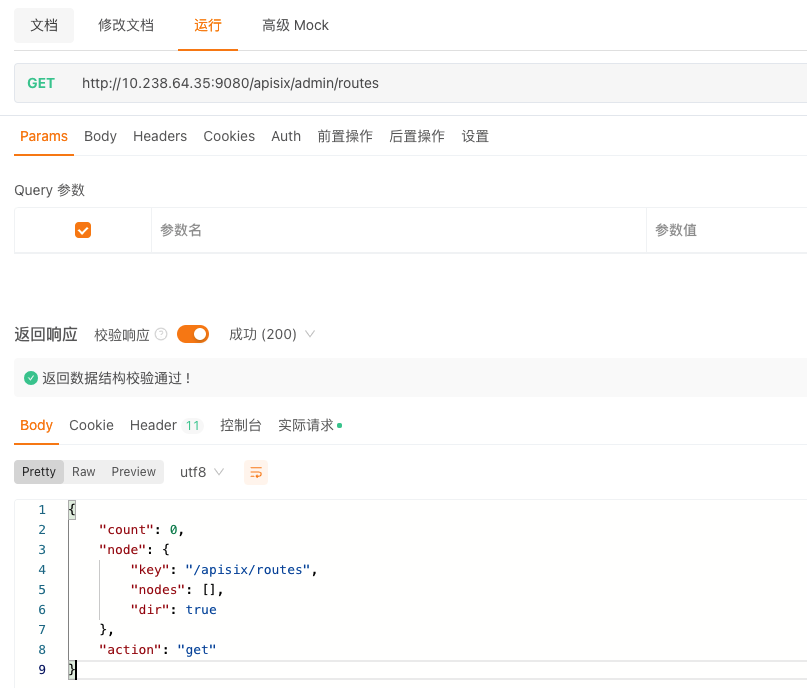Open the 高级 Mock tab
Image resolution: width=807 pixels, height=688 pixels.
[x=295, y=25]
